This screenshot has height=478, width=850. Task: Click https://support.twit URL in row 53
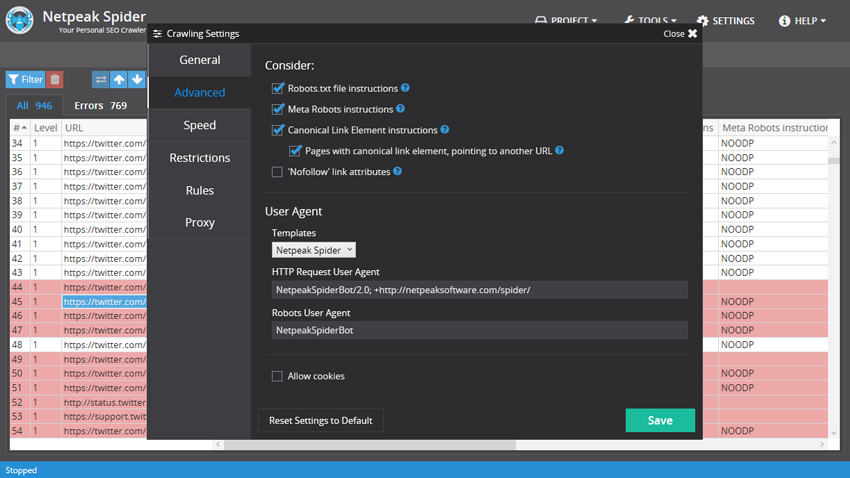click(104, 416)
